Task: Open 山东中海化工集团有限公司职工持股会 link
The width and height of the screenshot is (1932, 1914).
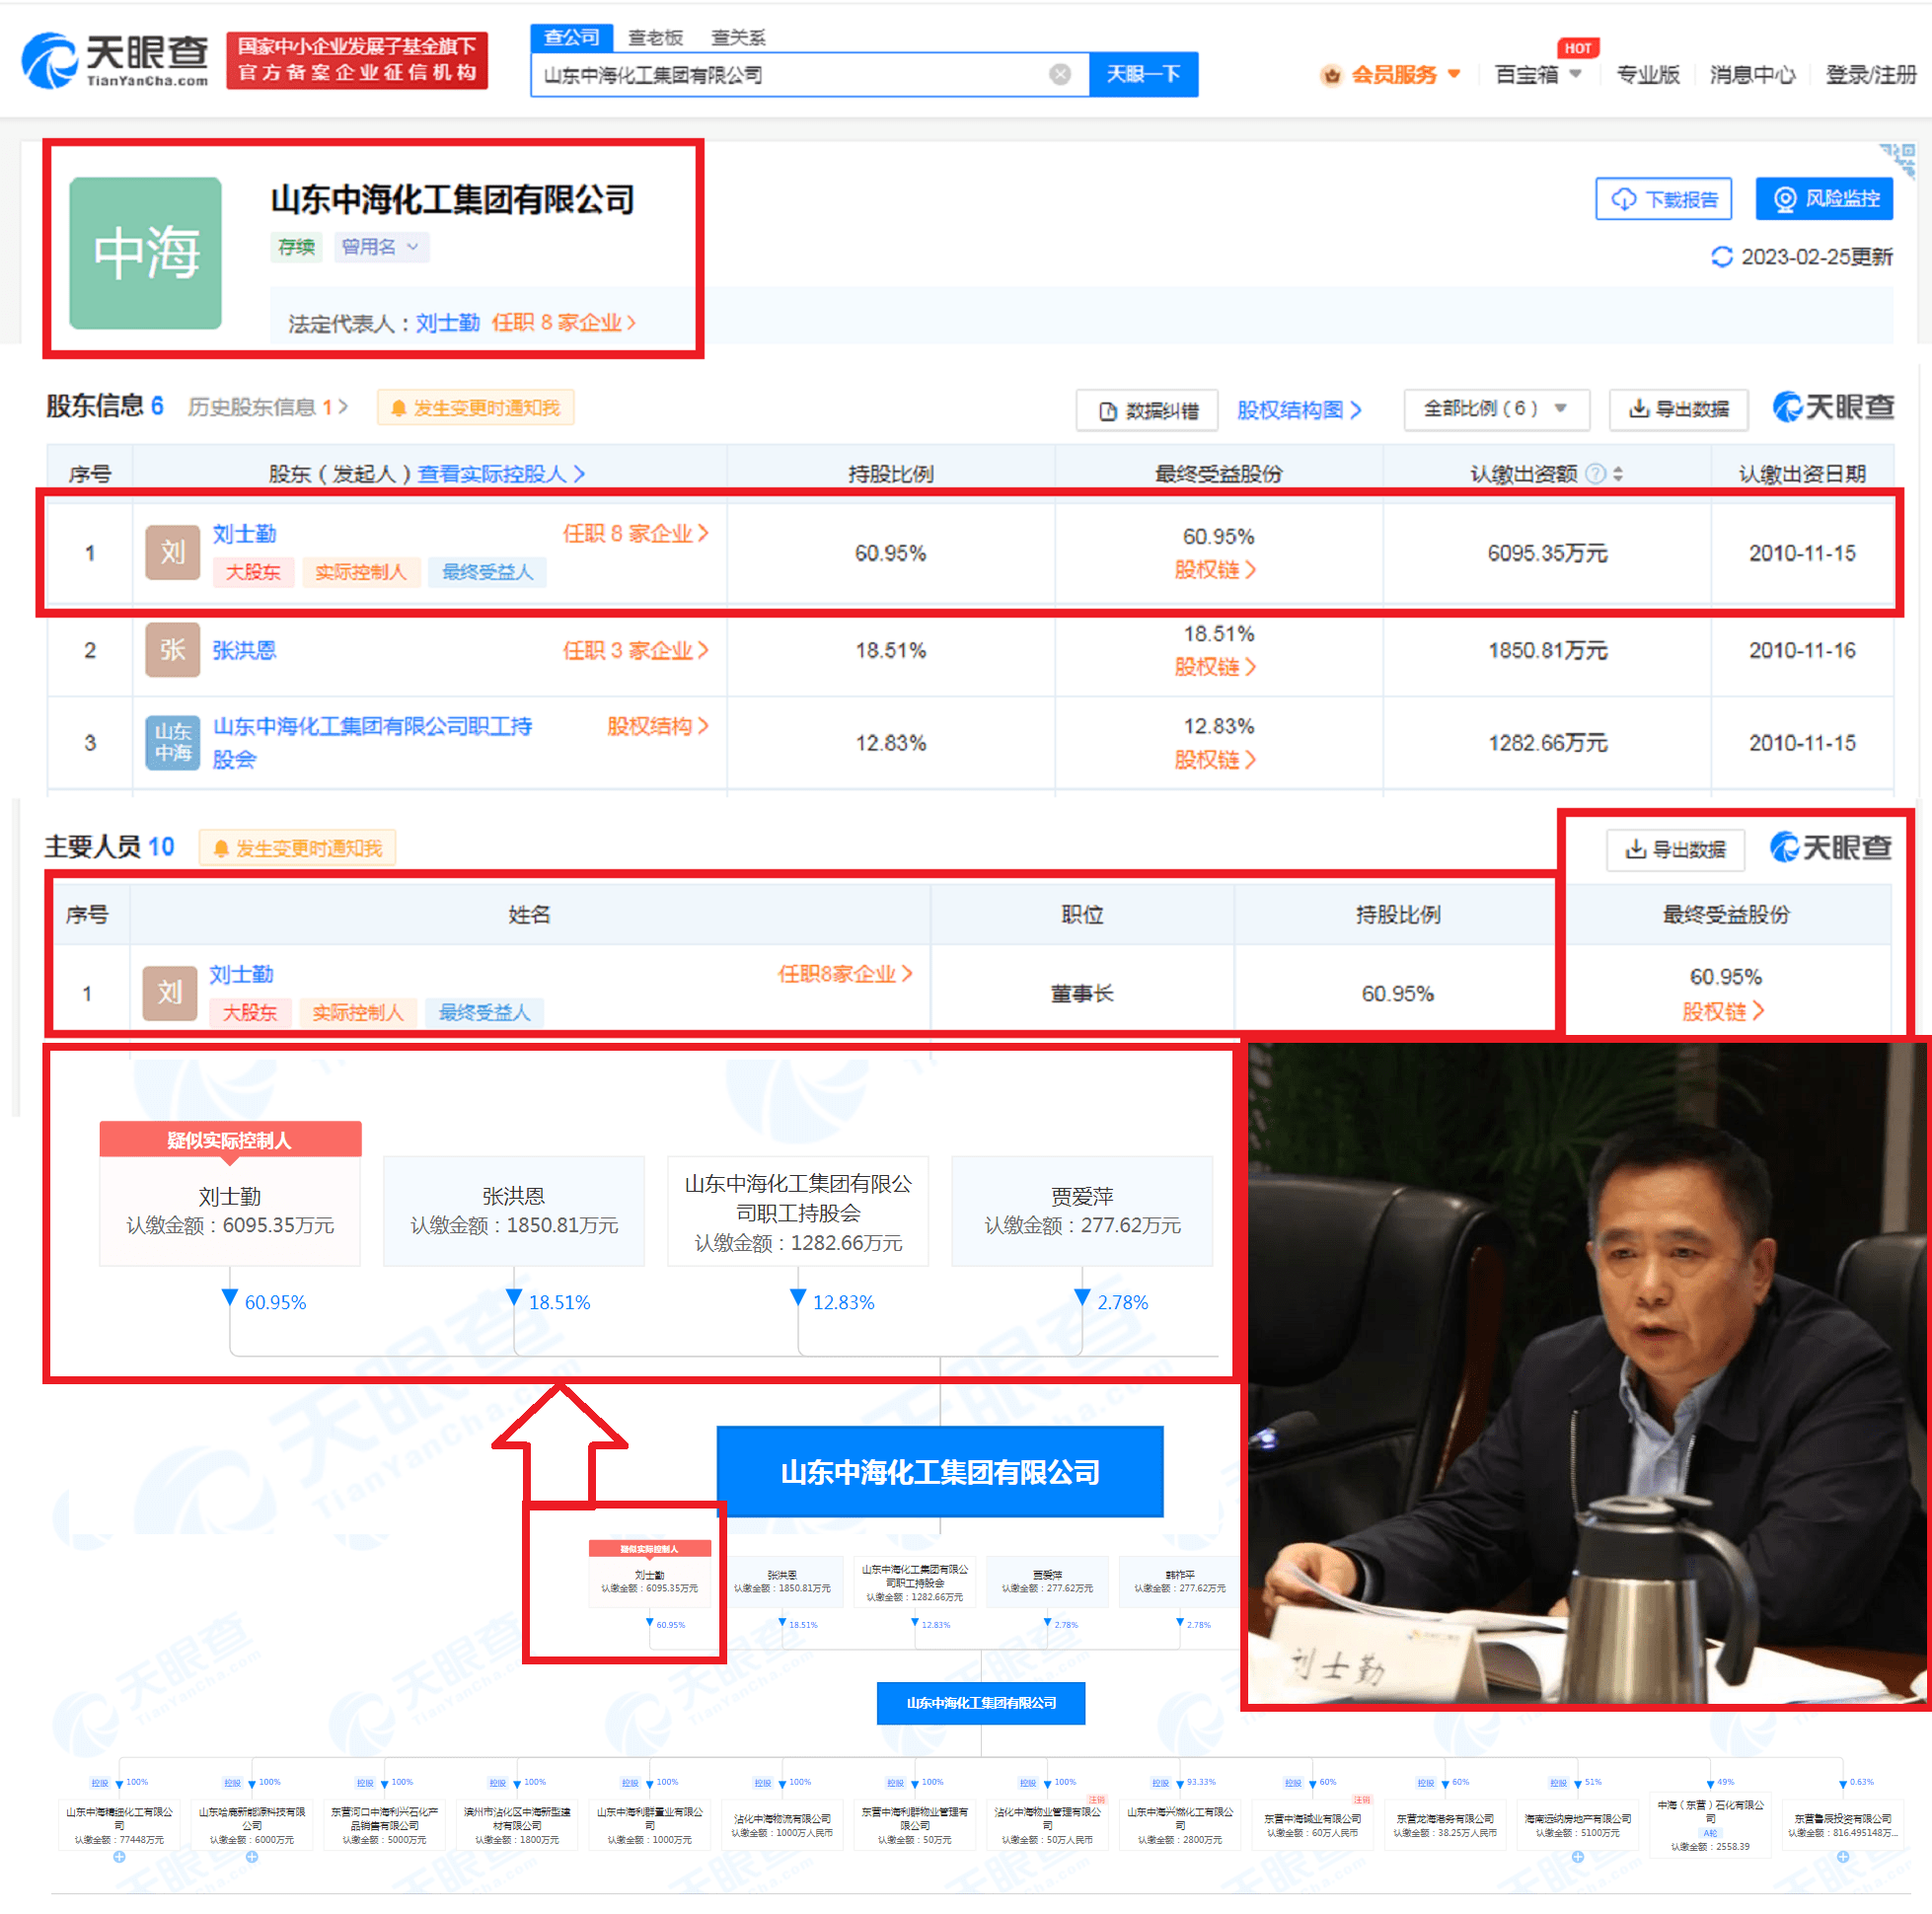Action: click(372, 742)
